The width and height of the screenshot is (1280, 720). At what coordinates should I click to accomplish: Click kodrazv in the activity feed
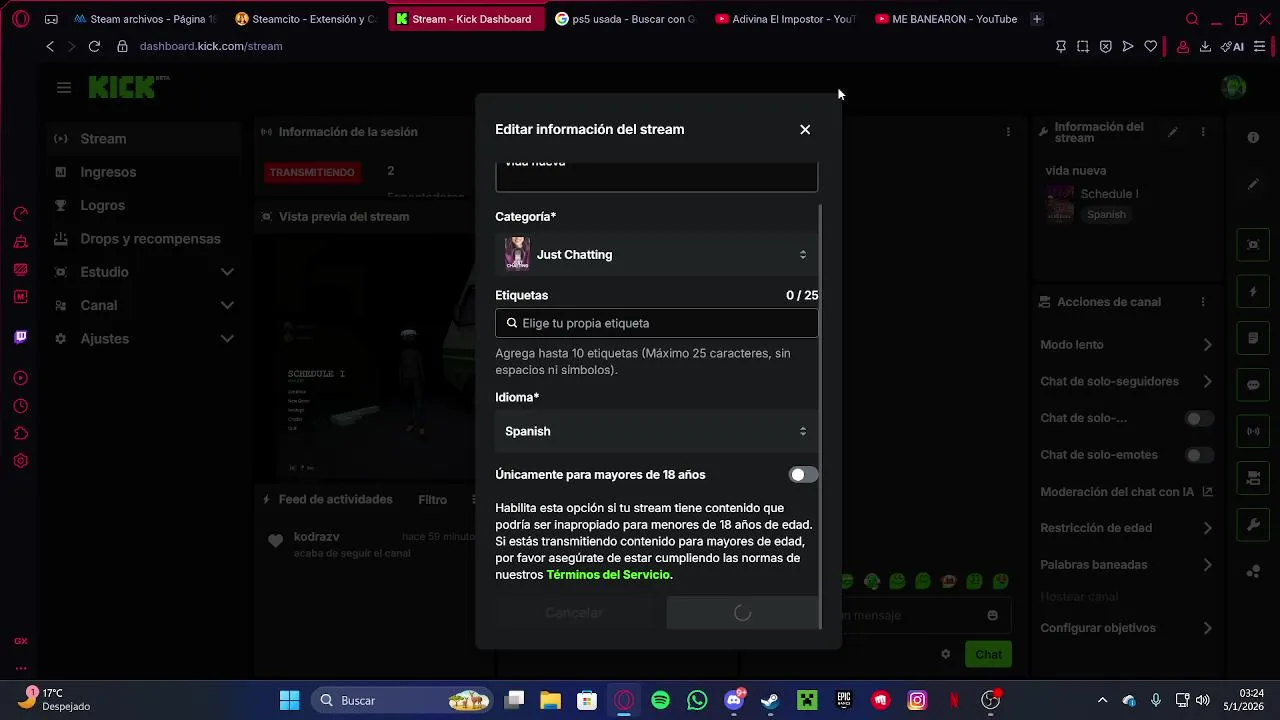[316, 537]
